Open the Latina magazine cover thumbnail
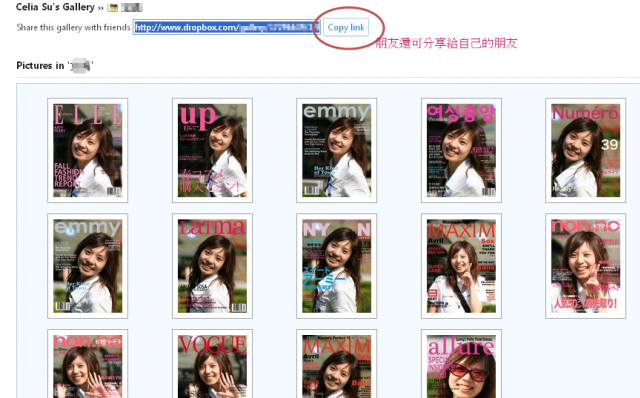The height and width of the screenshot is (398, 640). 212,266
